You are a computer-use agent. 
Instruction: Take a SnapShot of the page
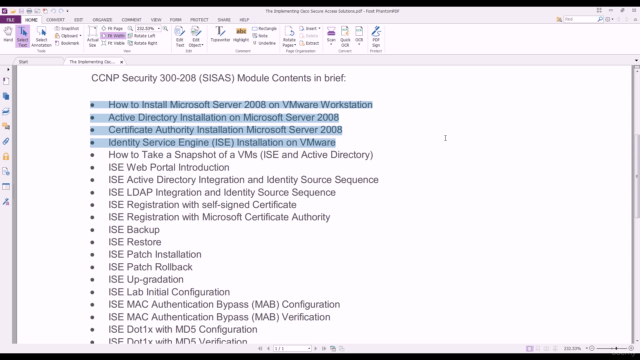[67, 29]
